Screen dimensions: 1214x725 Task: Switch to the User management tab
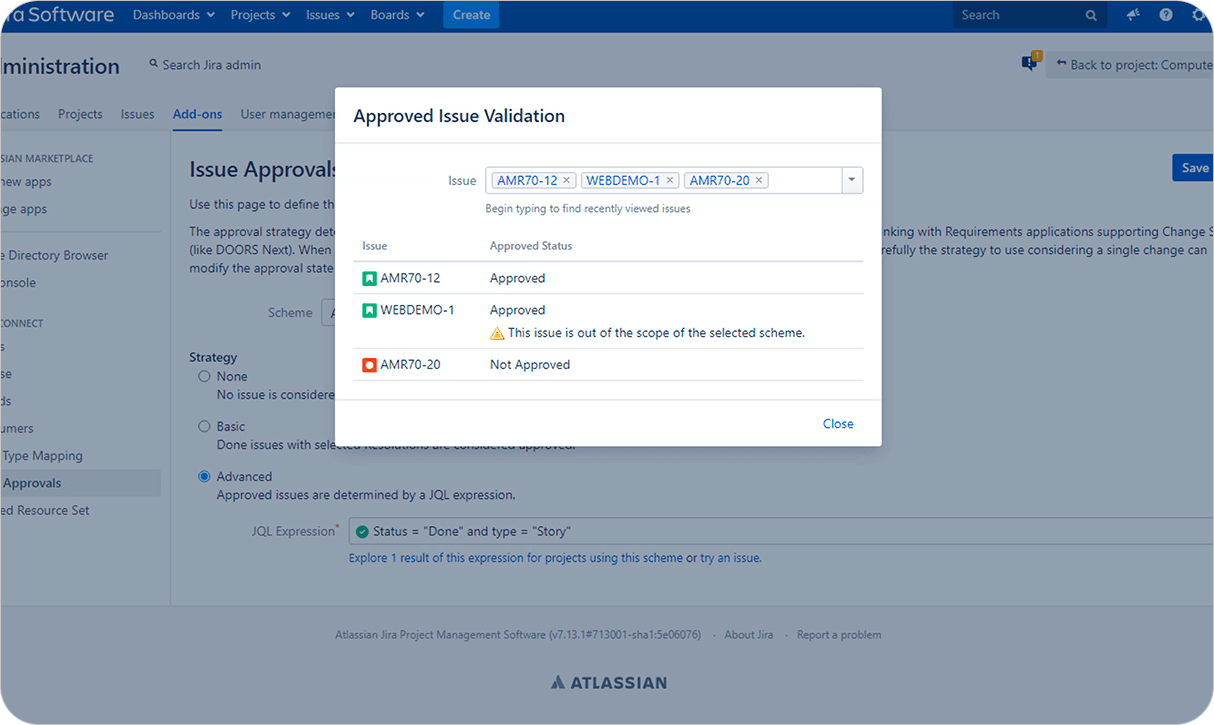pyautogui.click(x=288, y=114)
